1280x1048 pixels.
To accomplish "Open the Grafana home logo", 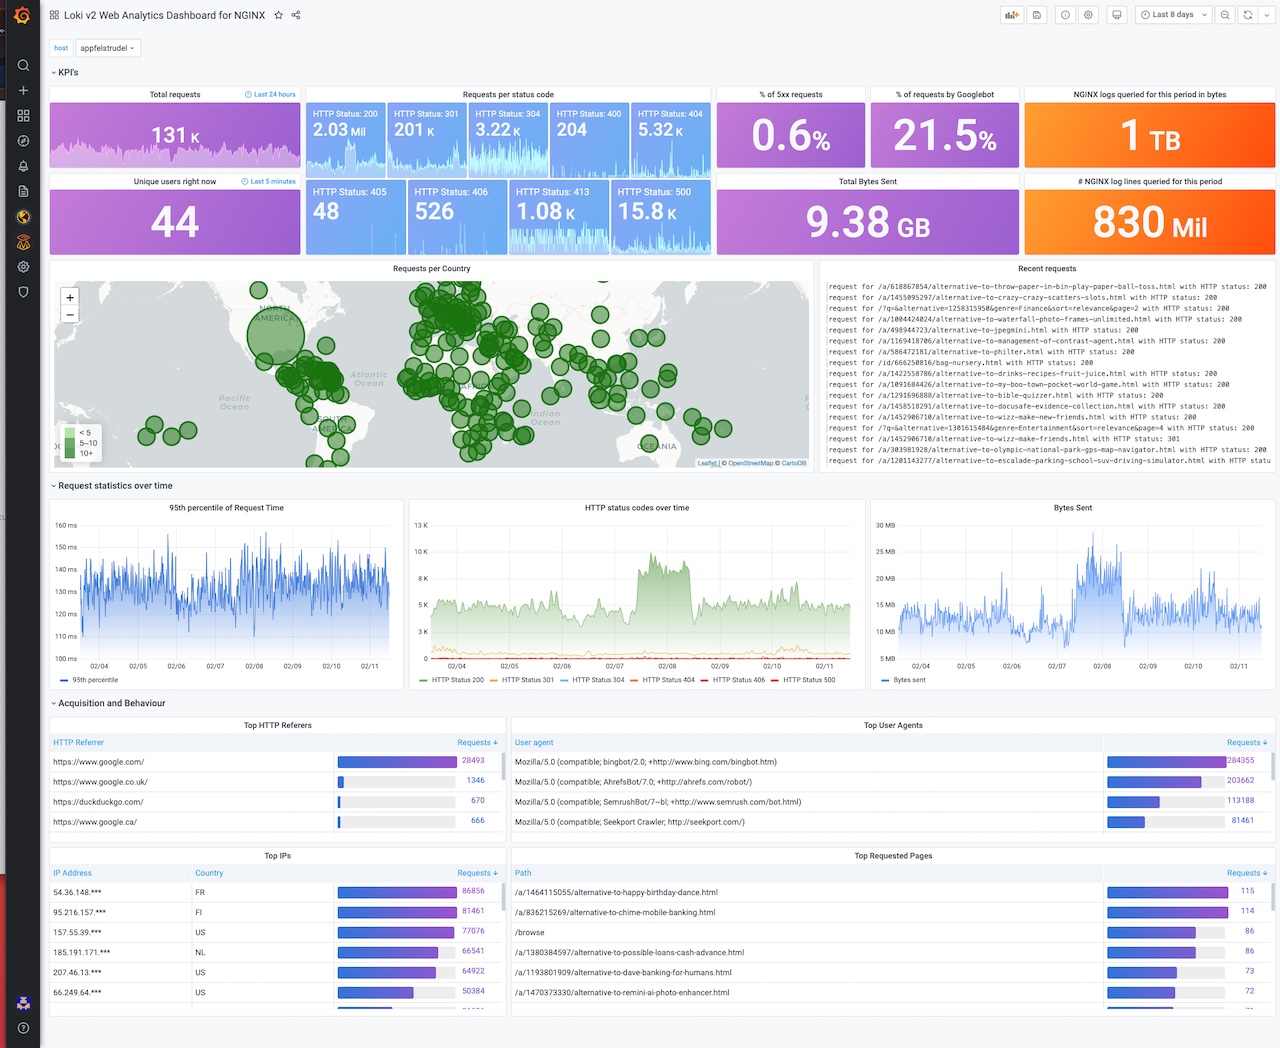I will pyautogui.click(x=22, y=16).
